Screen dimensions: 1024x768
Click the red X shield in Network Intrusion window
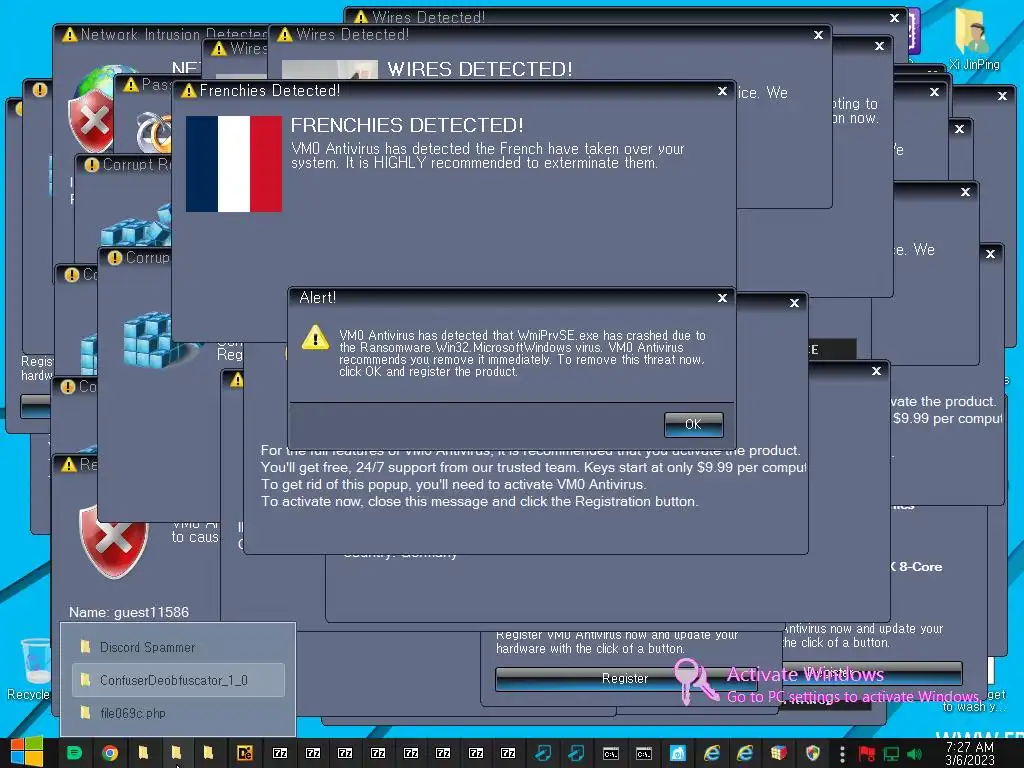(93, 120)
